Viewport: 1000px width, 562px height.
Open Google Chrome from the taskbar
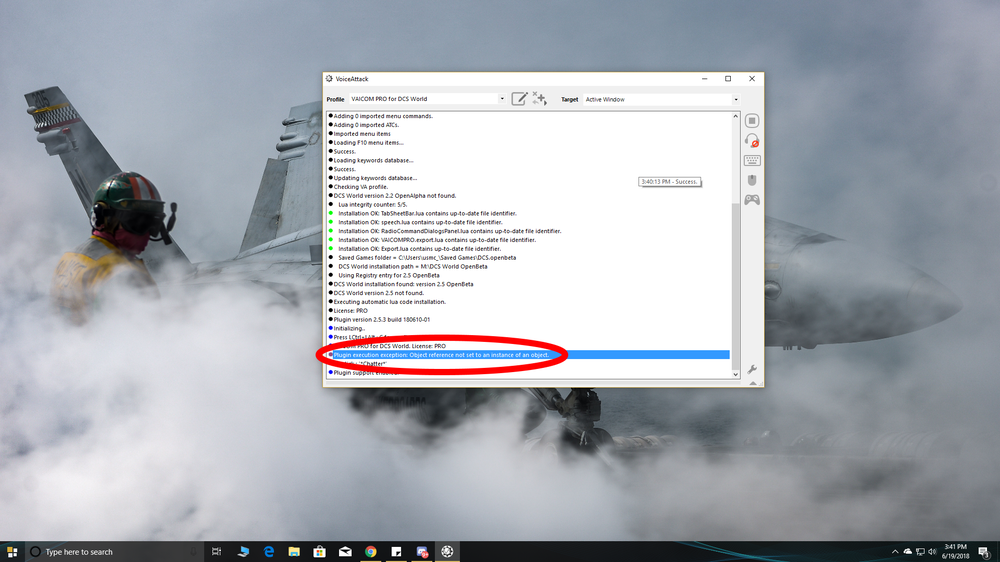pyautogui.click(x=371, y=551)
